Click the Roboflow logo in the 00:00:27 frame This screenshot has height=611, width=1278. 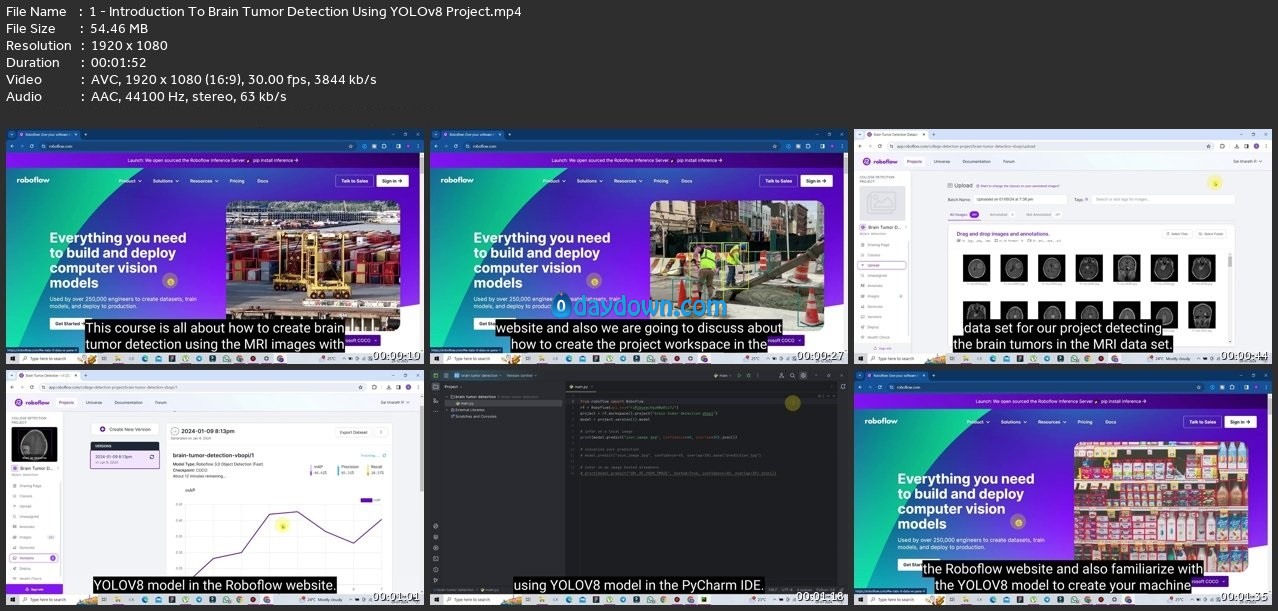click(x=455, y=181)
